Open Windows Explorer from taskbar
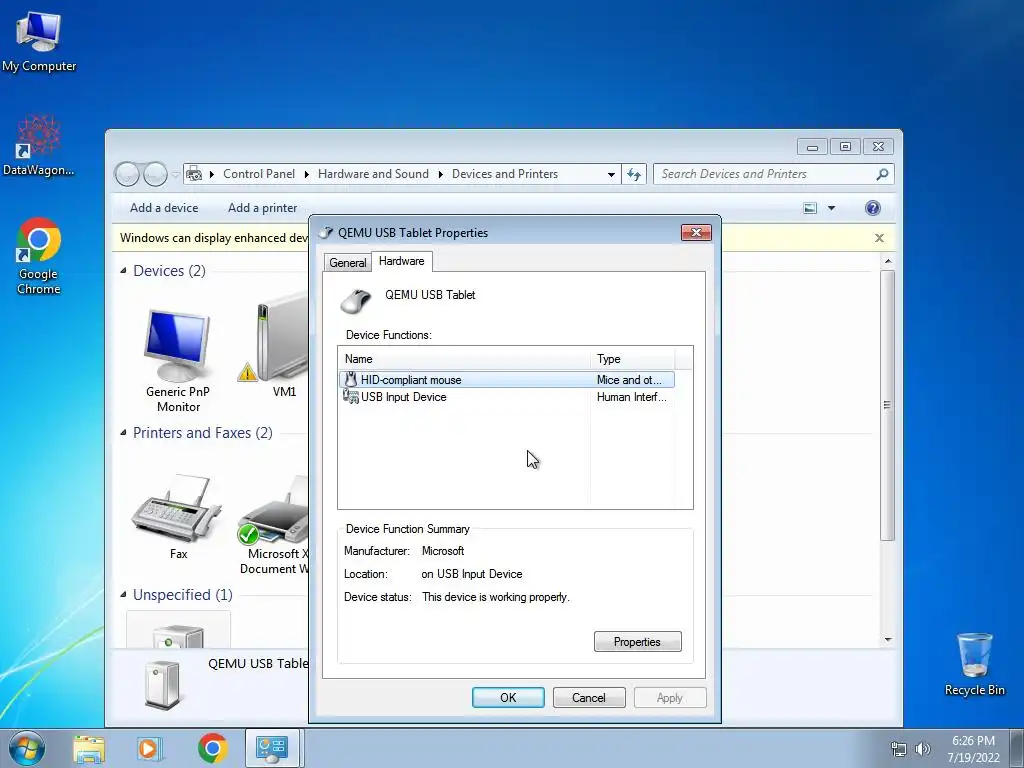 pos(89,748)
